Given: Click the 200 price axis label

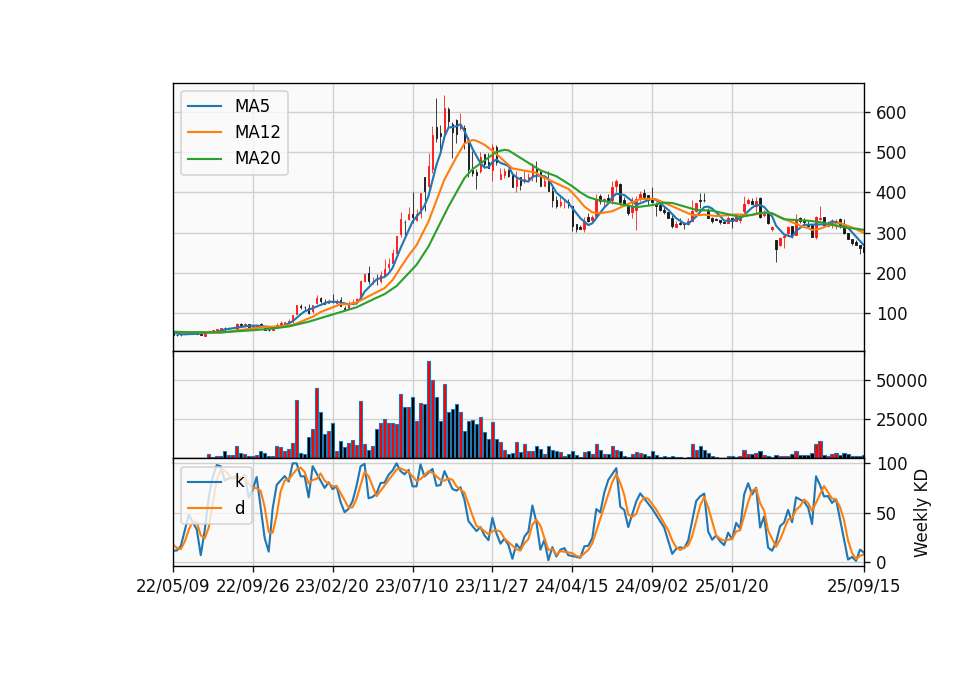Looking at the screenshot, I should pyautogui.click(x=891, y=274).
